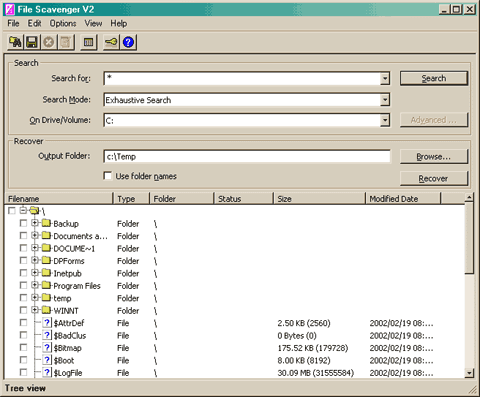Click the list view toolbar icon

click(x=88, y=42)
